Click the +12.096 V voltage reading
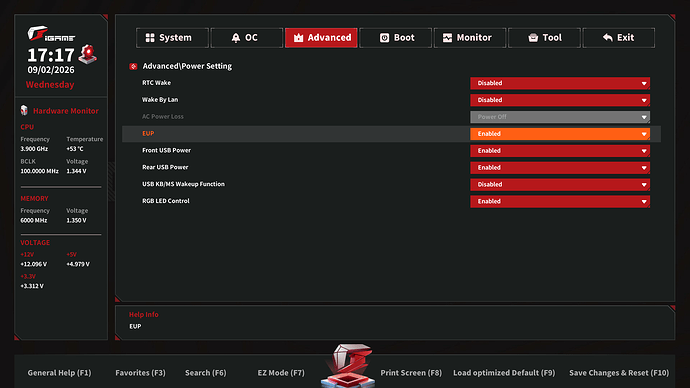The image size is (690, 388). [33, 264]
